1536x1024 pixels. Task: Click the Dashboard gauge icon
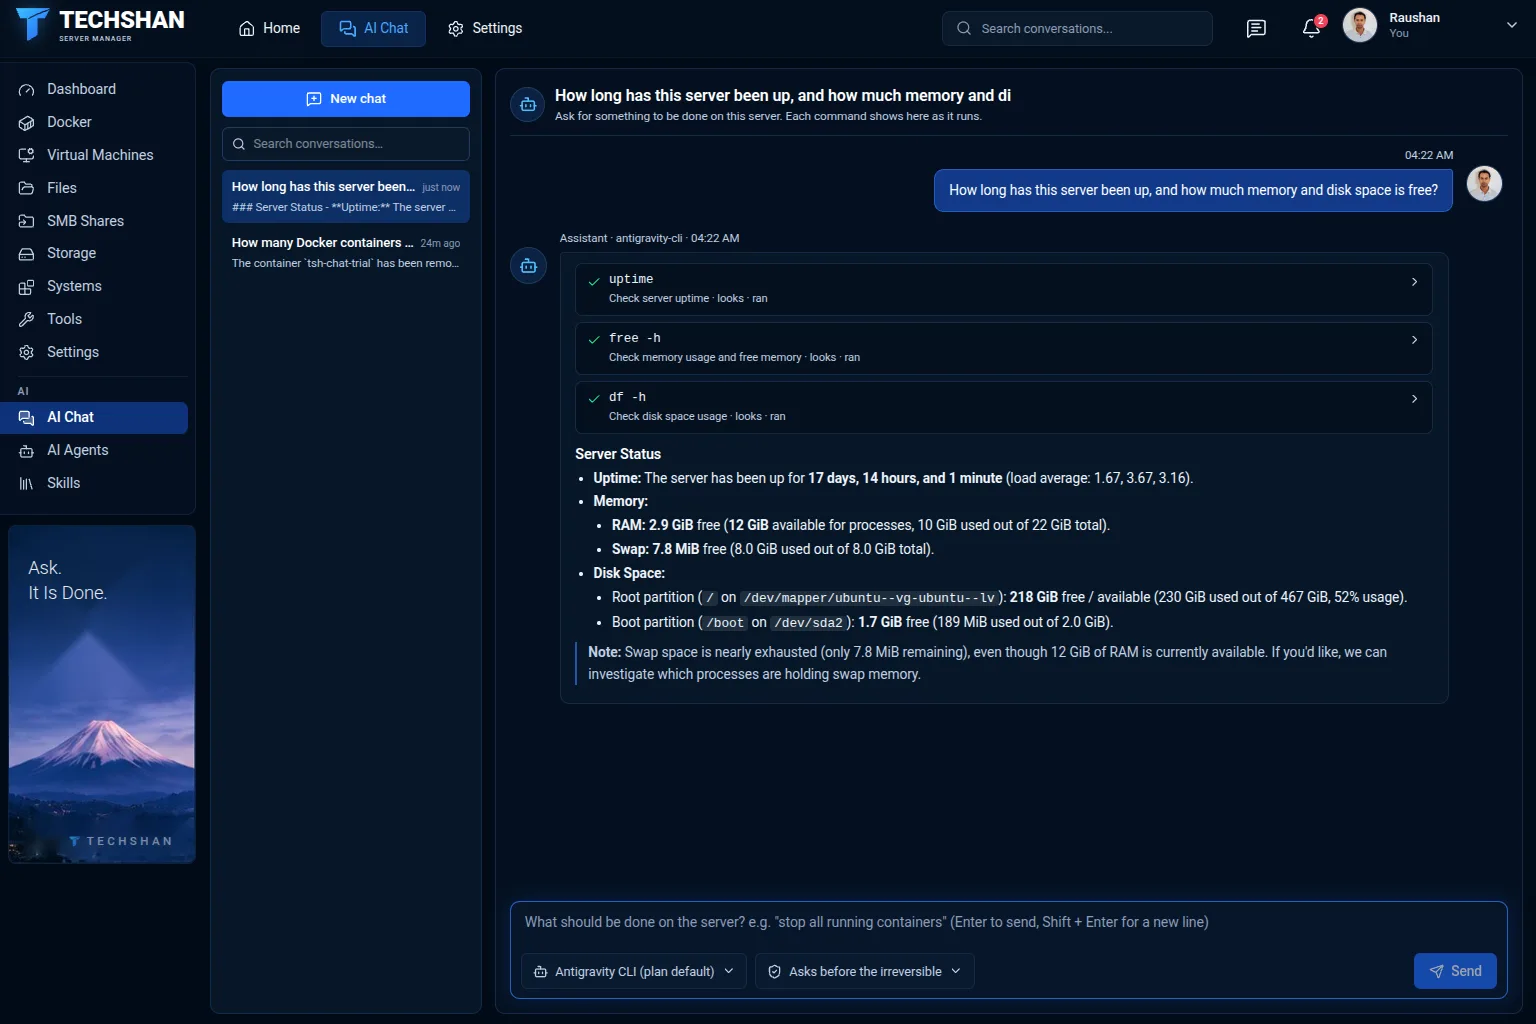(x=27, y=90)
